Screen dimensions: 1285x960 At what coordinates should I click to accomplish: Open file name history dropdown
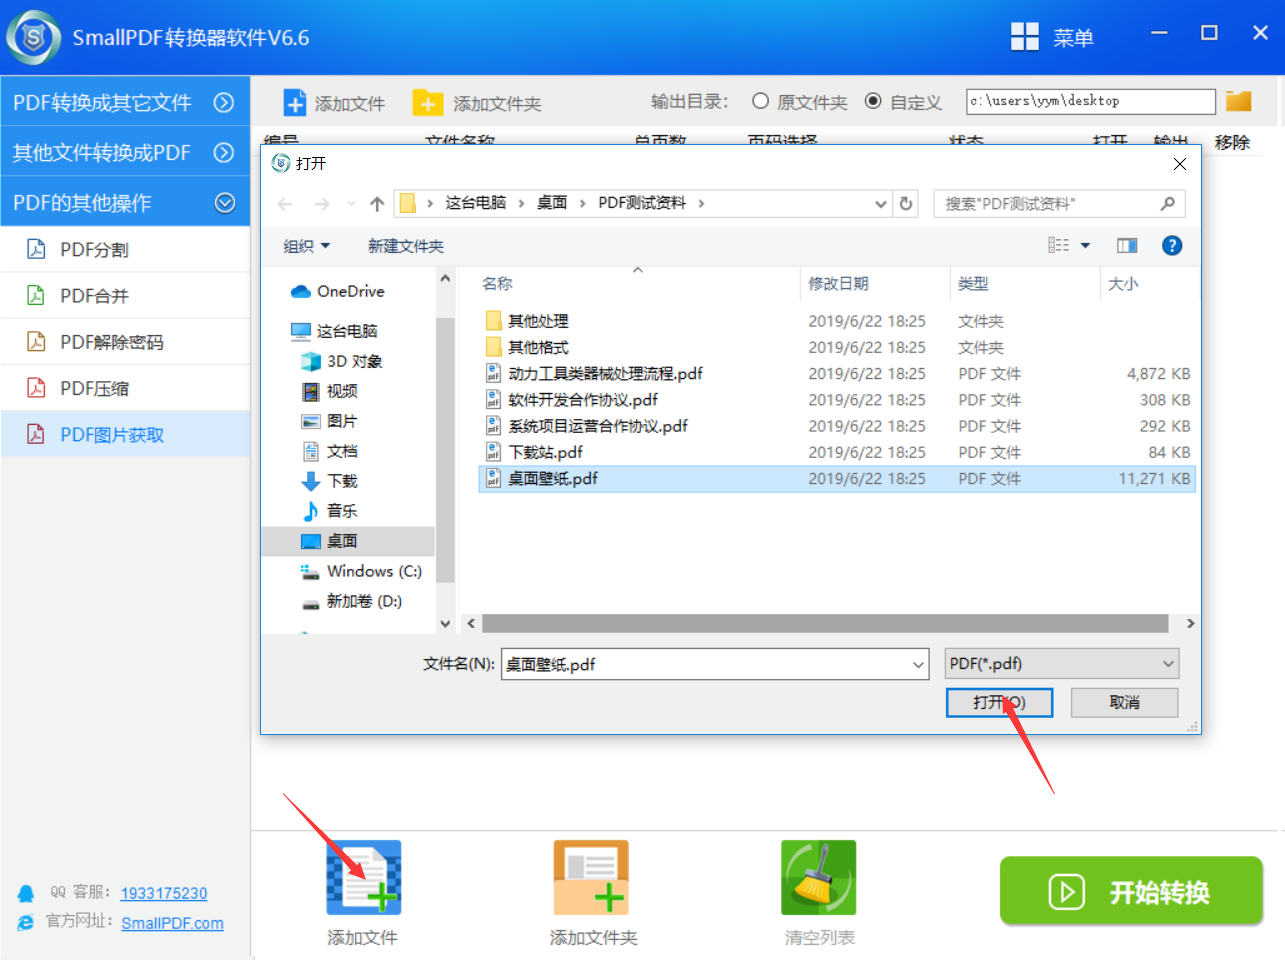918,664
